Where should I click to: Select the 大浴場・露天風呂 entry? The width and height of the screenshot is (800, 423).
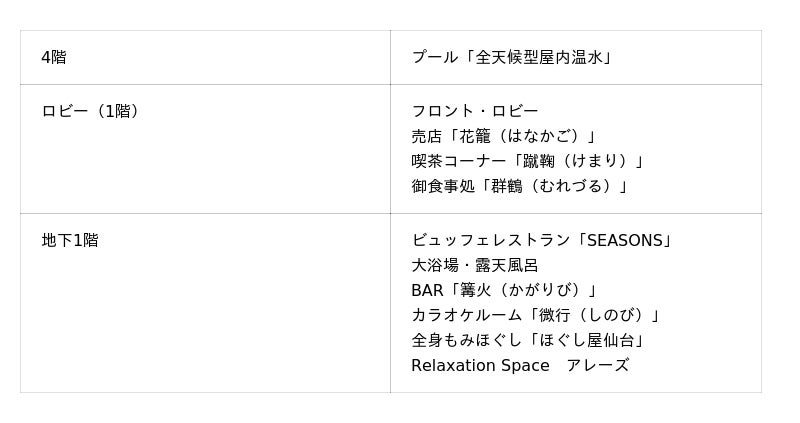tap(474, 266)
